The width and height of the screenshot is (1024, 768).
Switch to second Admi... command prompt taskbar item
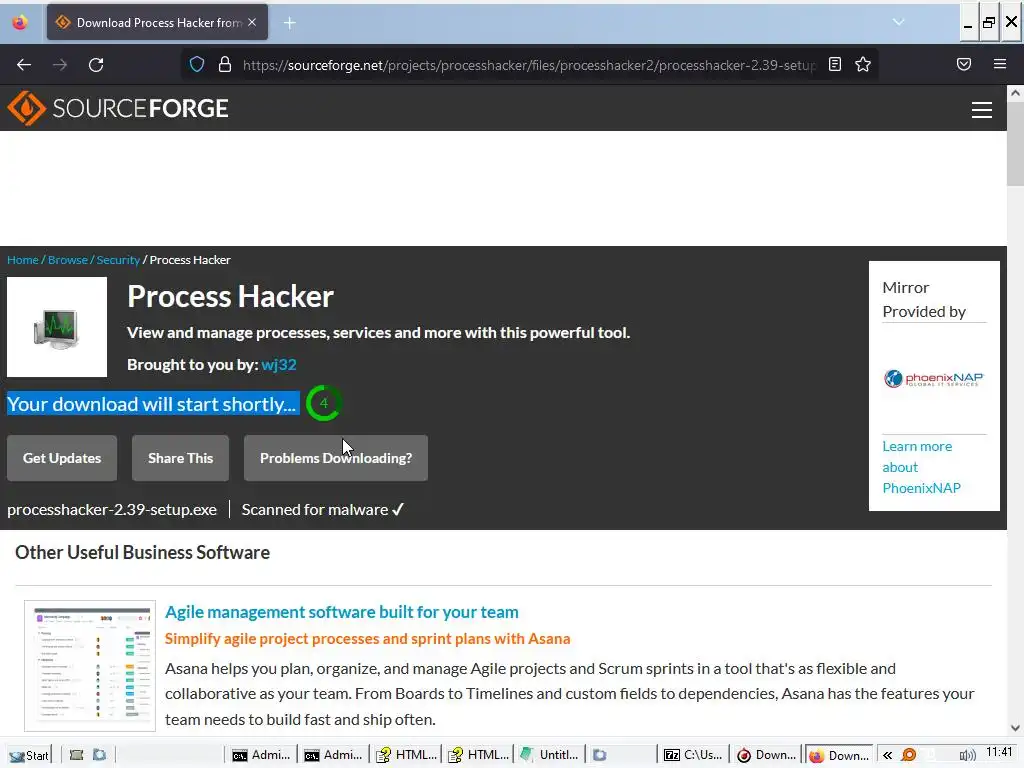click(x=333, y=755)
